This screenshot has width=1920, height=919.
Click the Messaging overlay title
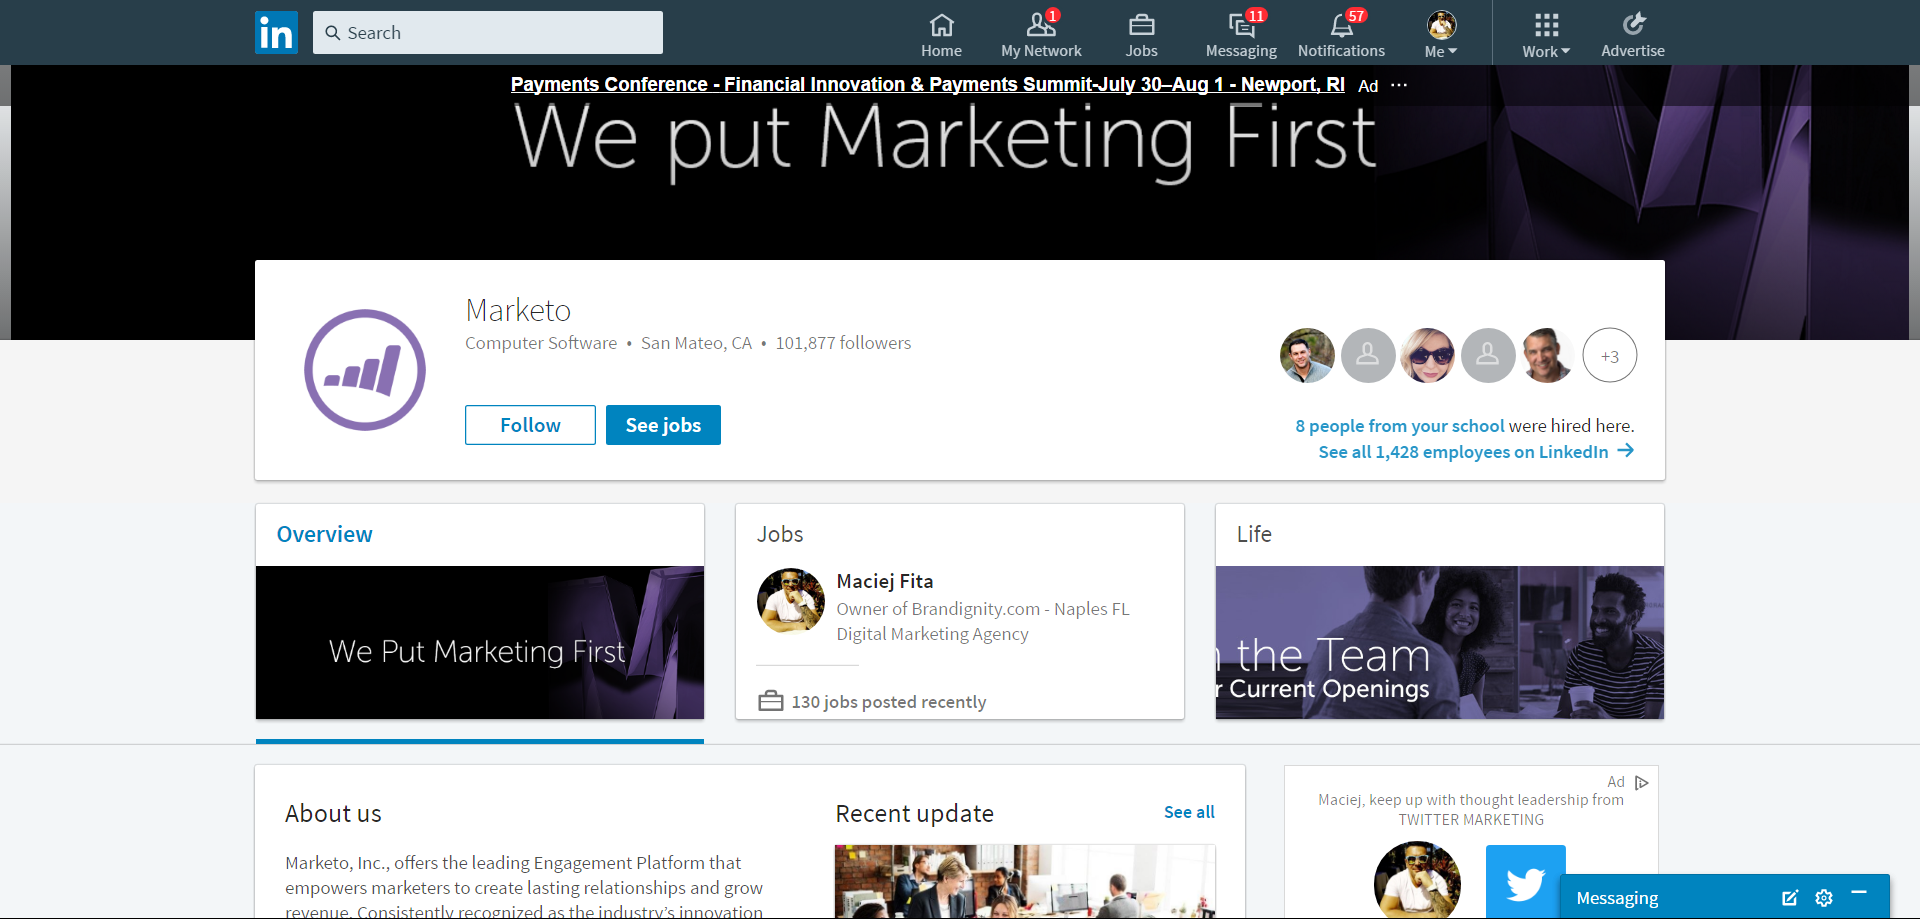click(x=1617, y=898)
